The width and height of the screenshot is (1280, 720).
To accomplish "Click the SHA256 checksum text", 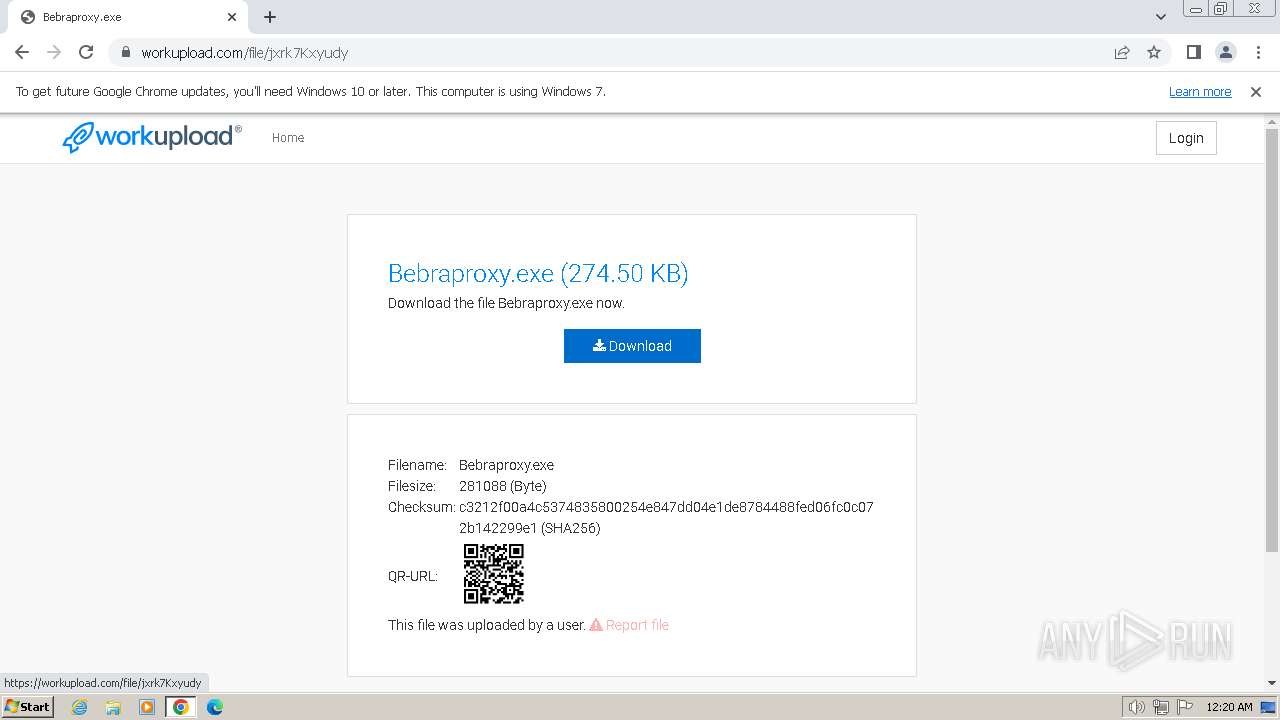I will click(666, 518).
